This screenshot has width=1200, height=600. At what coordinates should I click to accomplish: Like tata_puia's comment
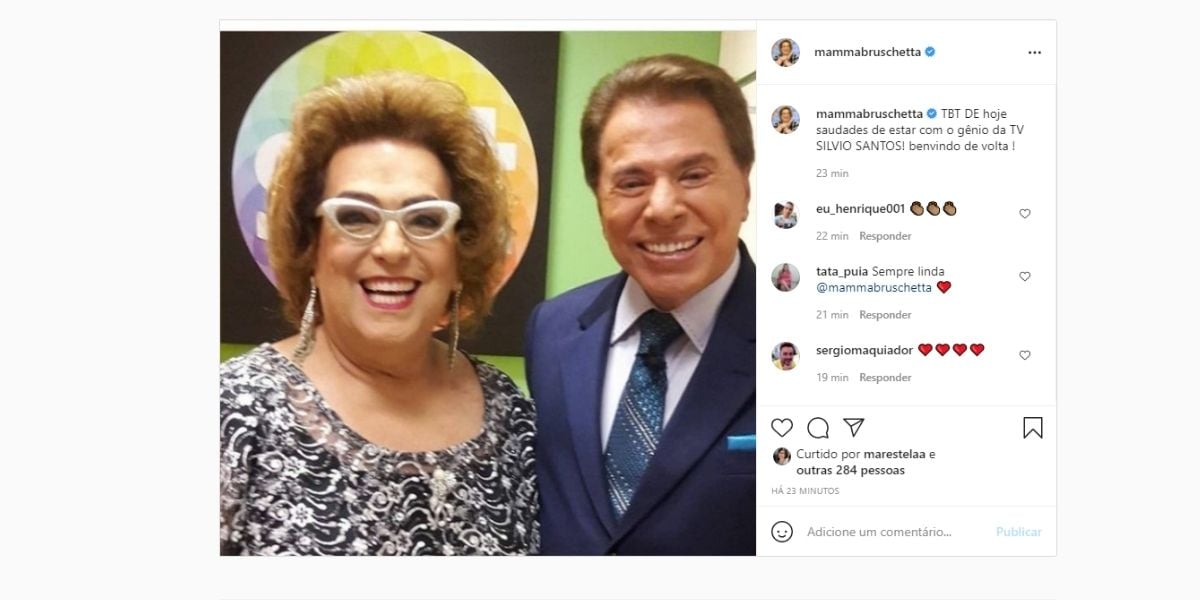pos(1025,277)
